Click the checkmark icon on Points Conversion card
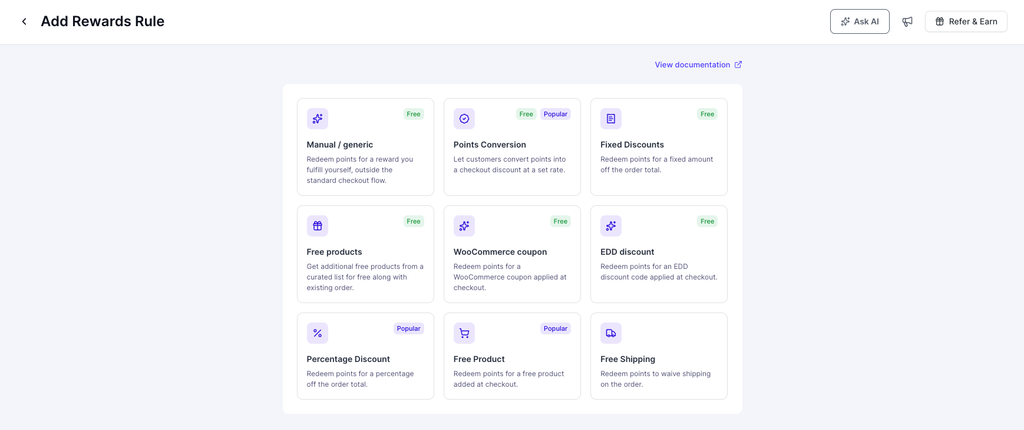This screenshot has height=430, width=1024. (x=464, y=119)
